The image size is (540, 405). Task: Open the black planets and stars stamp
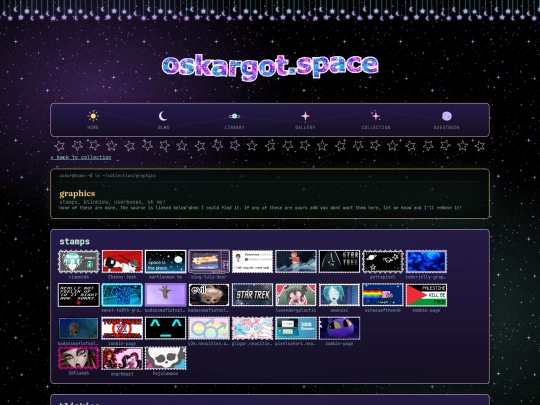click(x=383, y=262)
